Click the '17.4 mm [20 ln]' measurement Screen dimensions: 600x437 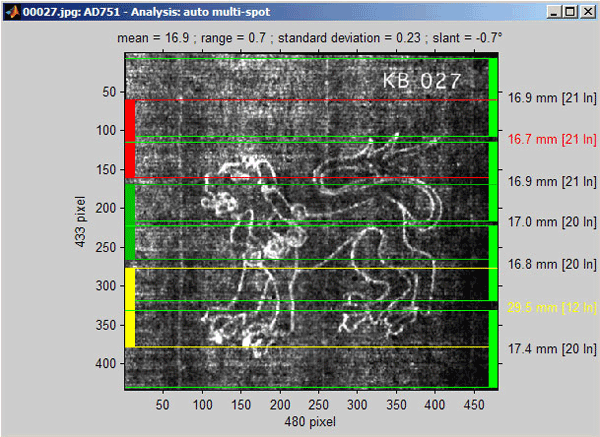click(552, 349)
